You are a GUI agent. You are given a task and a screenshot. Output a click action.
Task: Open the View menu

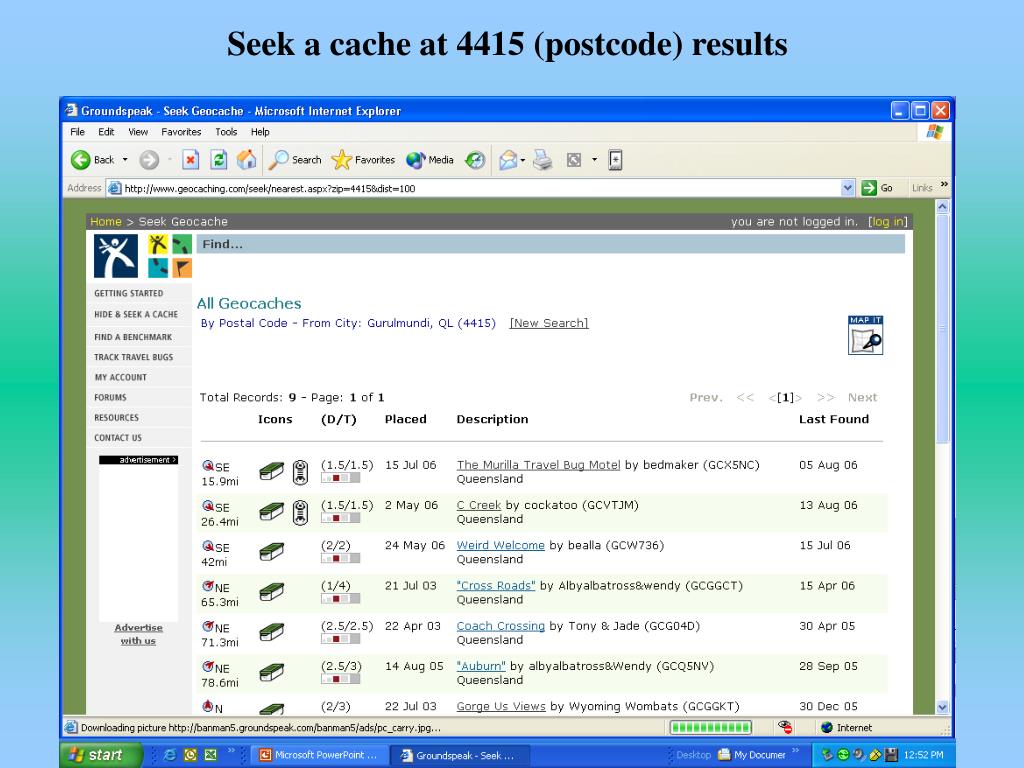tap(138, 132)
